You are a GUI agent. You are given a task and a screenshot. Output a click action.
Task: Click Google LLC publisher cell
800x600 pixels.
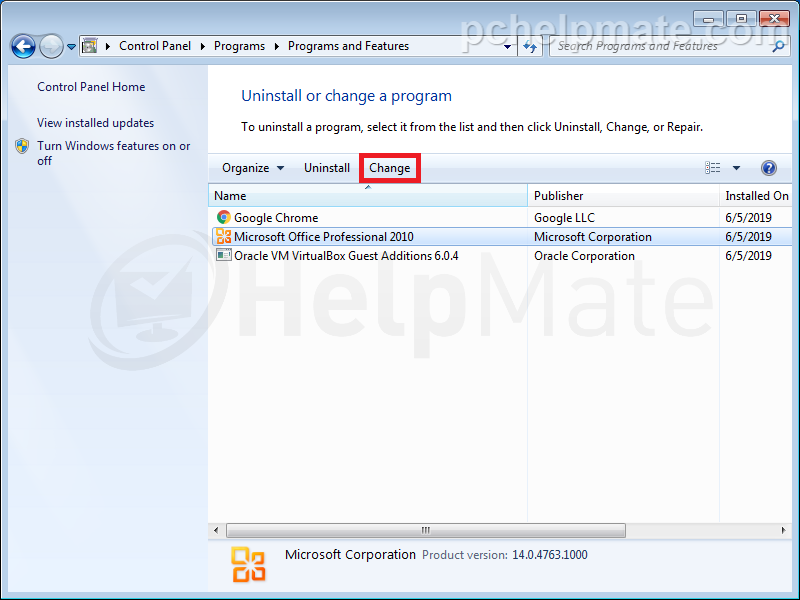[564, 218]
